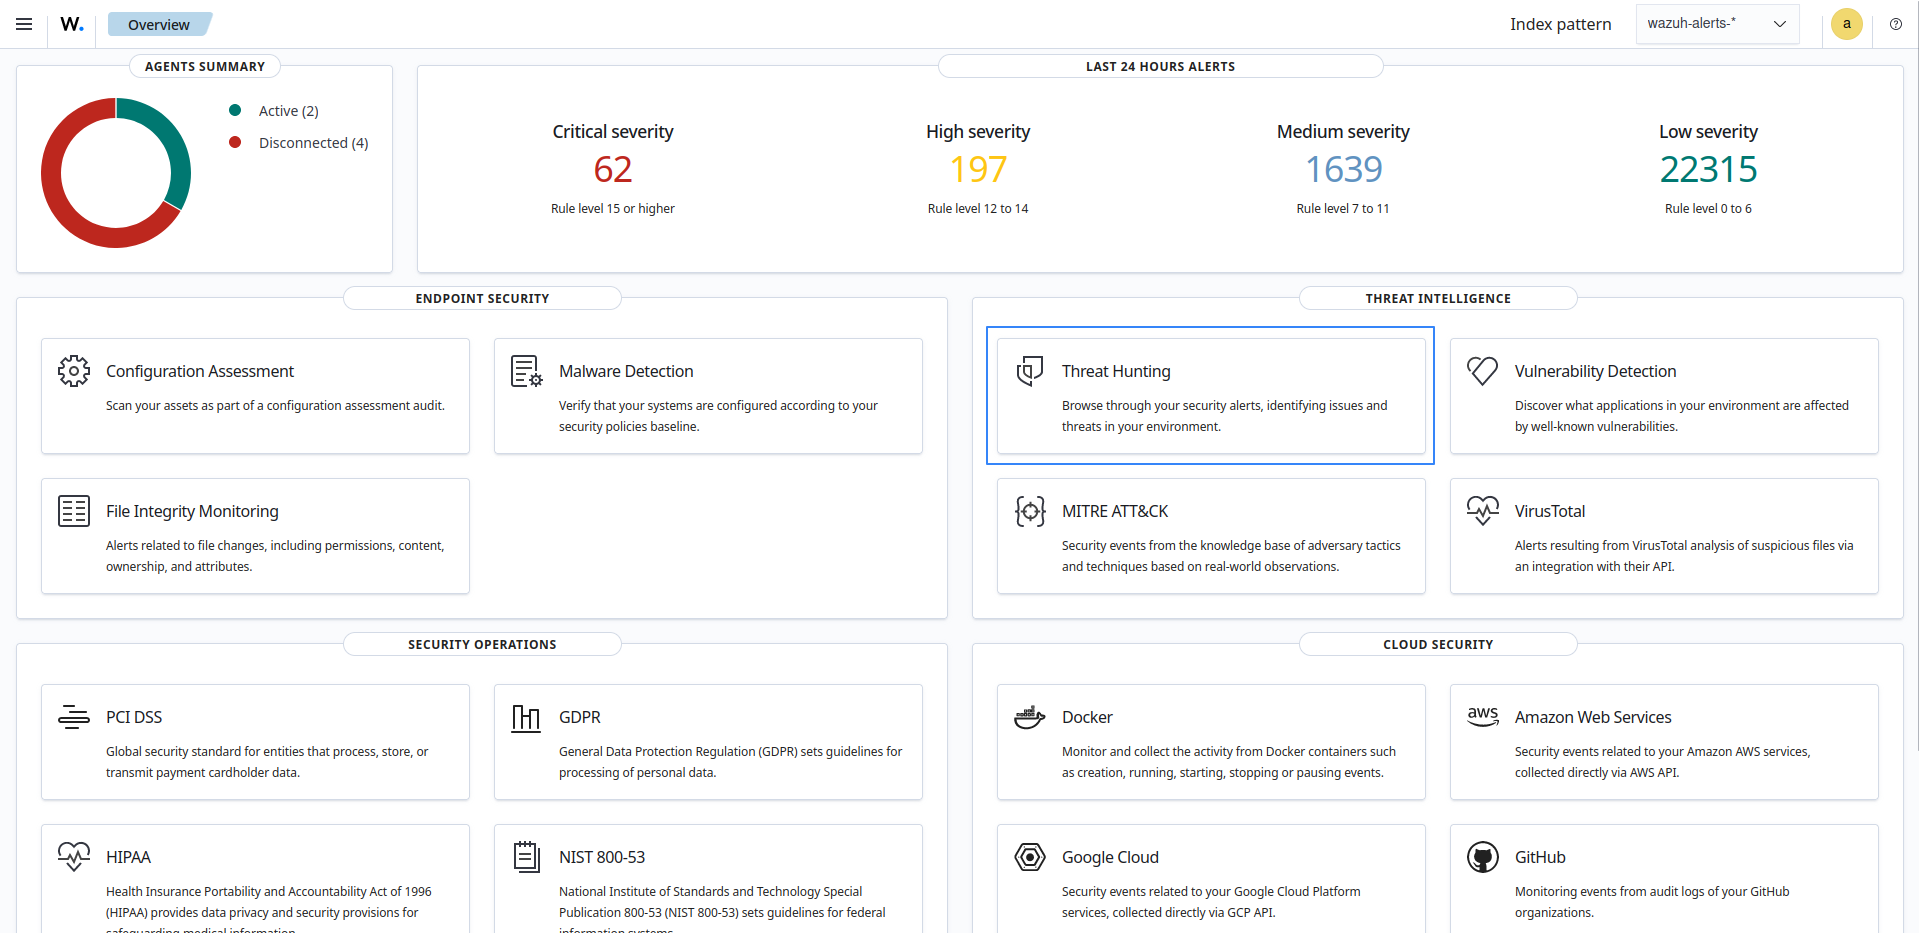Click the Docker whale icon
This screenshot has width=1919, height=933.
click(1029, 716)
